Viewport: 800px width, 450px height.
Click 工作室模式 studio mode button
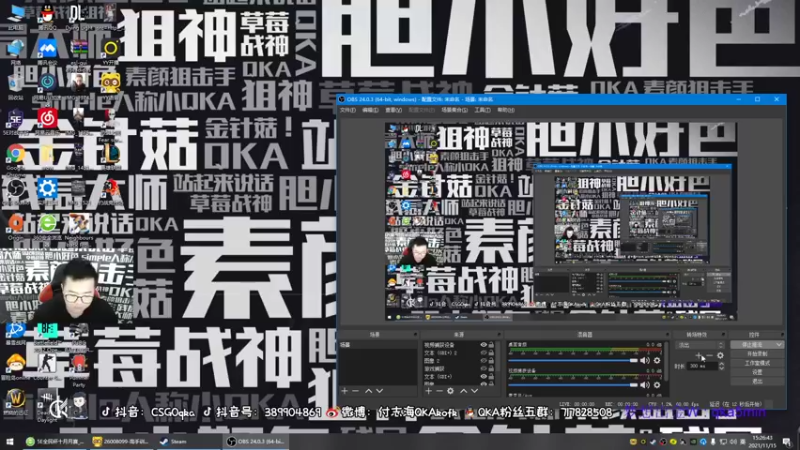click(x=757, y=363)
